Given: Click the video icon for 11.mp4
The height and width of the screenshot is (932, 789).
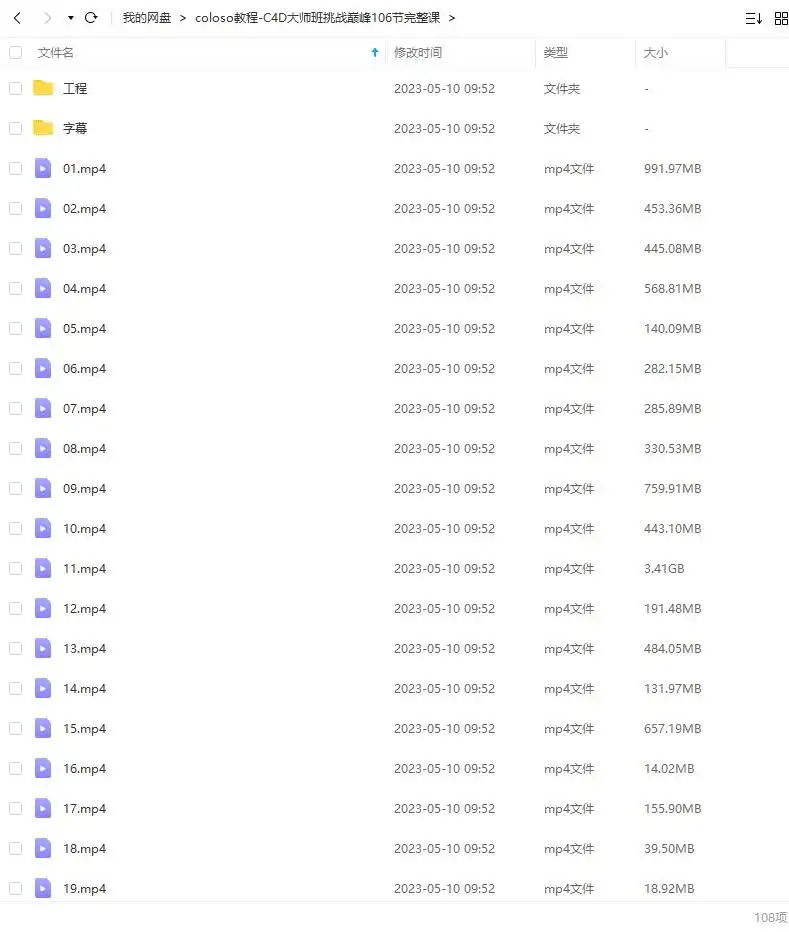Looking at the screenshot, I should click(43, 568).
